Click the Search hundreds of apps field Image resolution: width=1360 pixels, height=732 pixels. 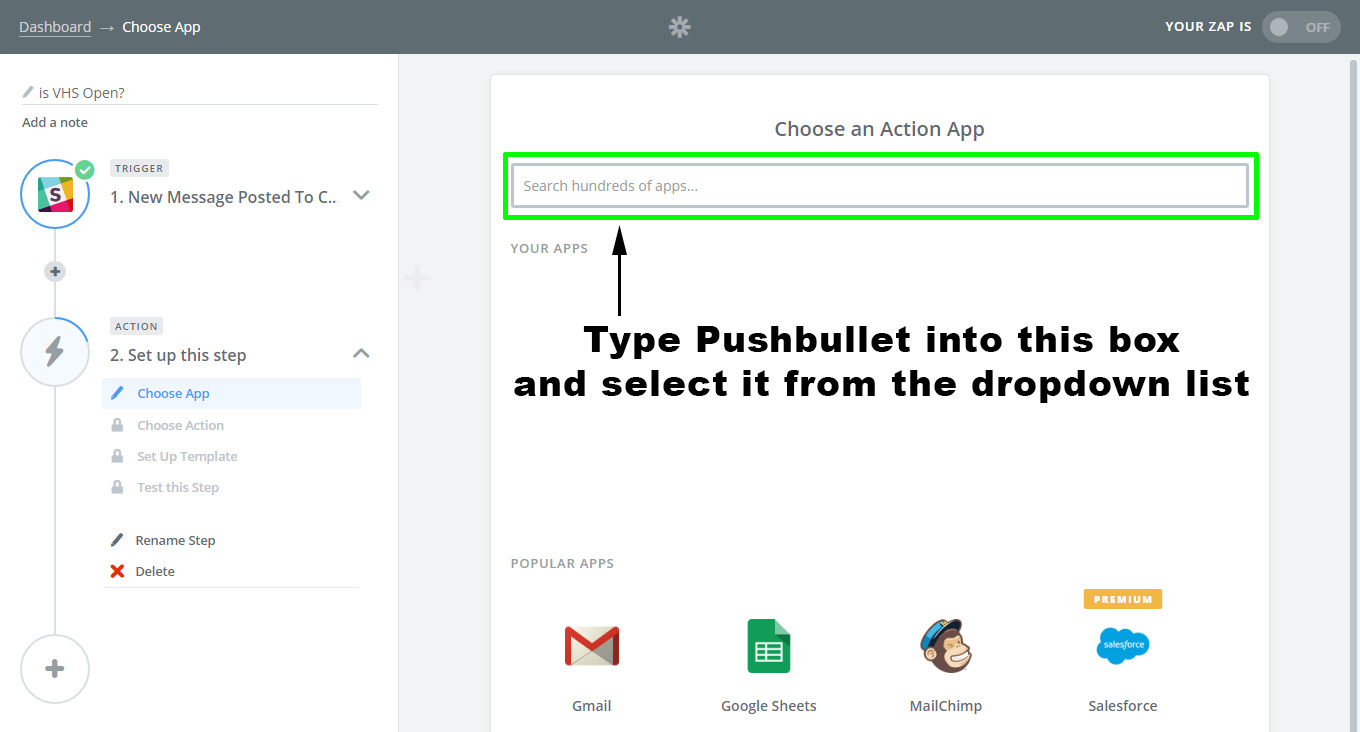pyautogui.click(x=880, y=186)
